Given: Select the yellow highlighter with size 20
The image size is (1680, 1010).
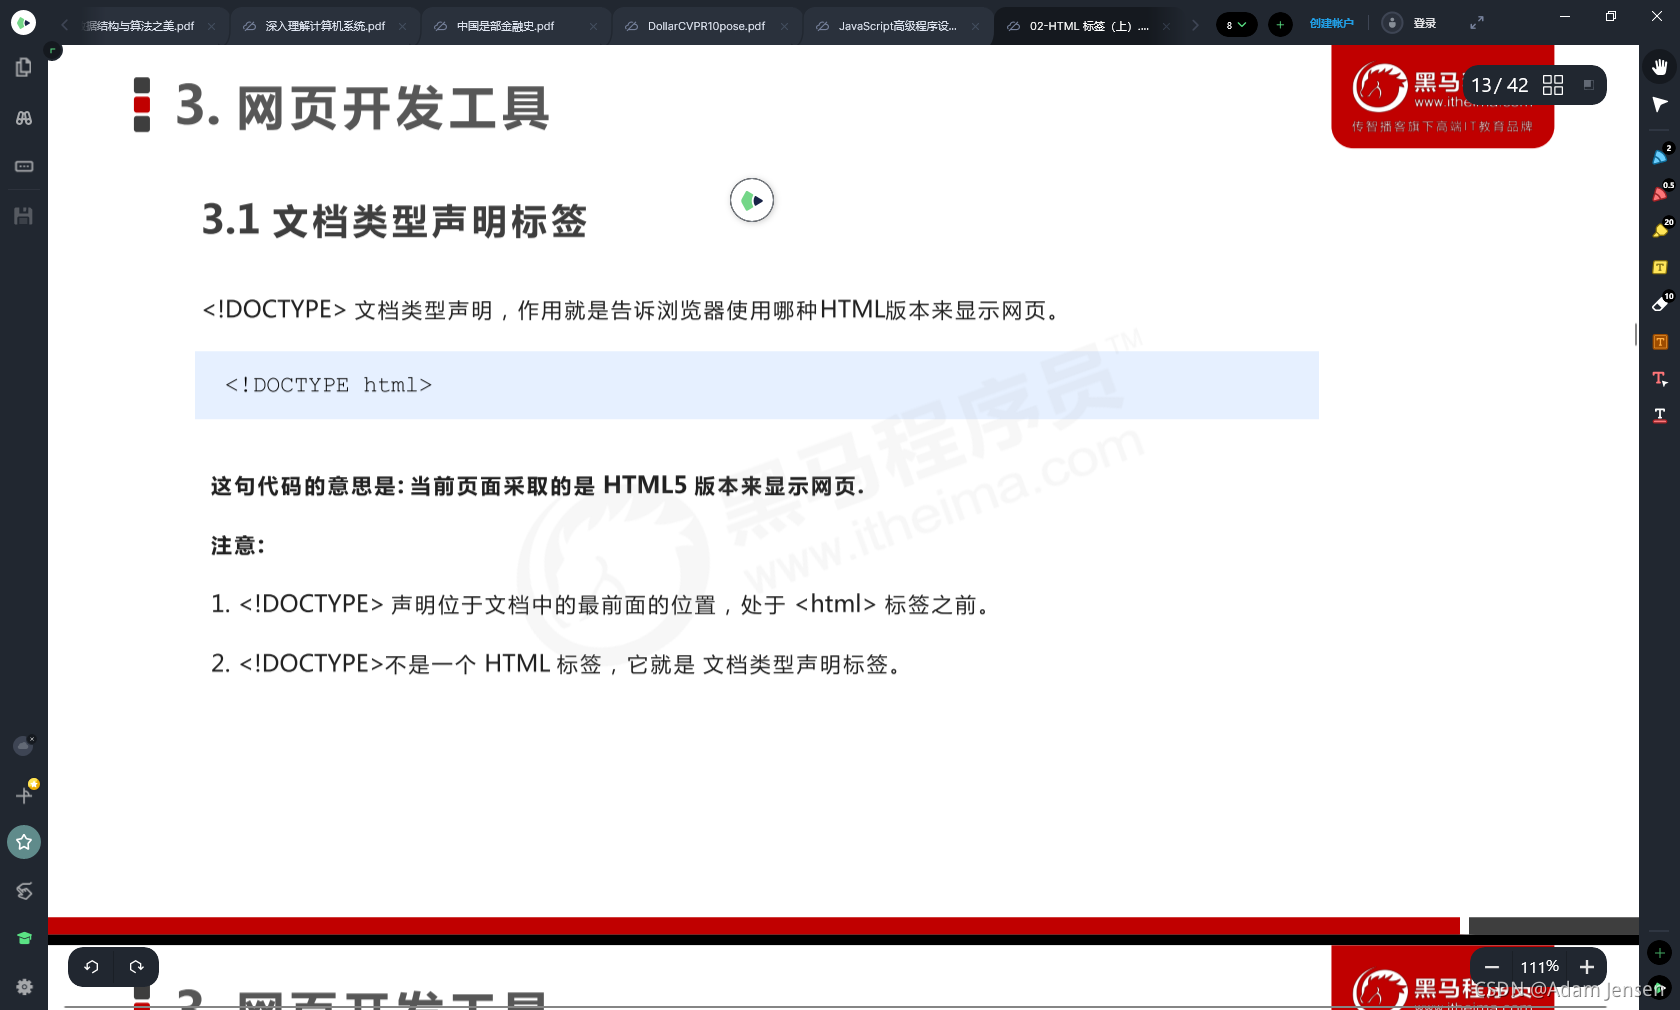Looking at the screenshot, I should 1661,229.
